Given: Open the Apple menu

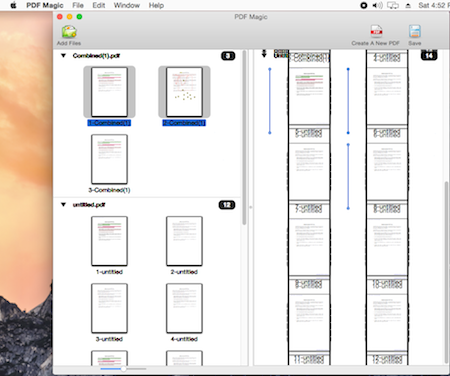Looking at the screenshot, I should 13,5.
